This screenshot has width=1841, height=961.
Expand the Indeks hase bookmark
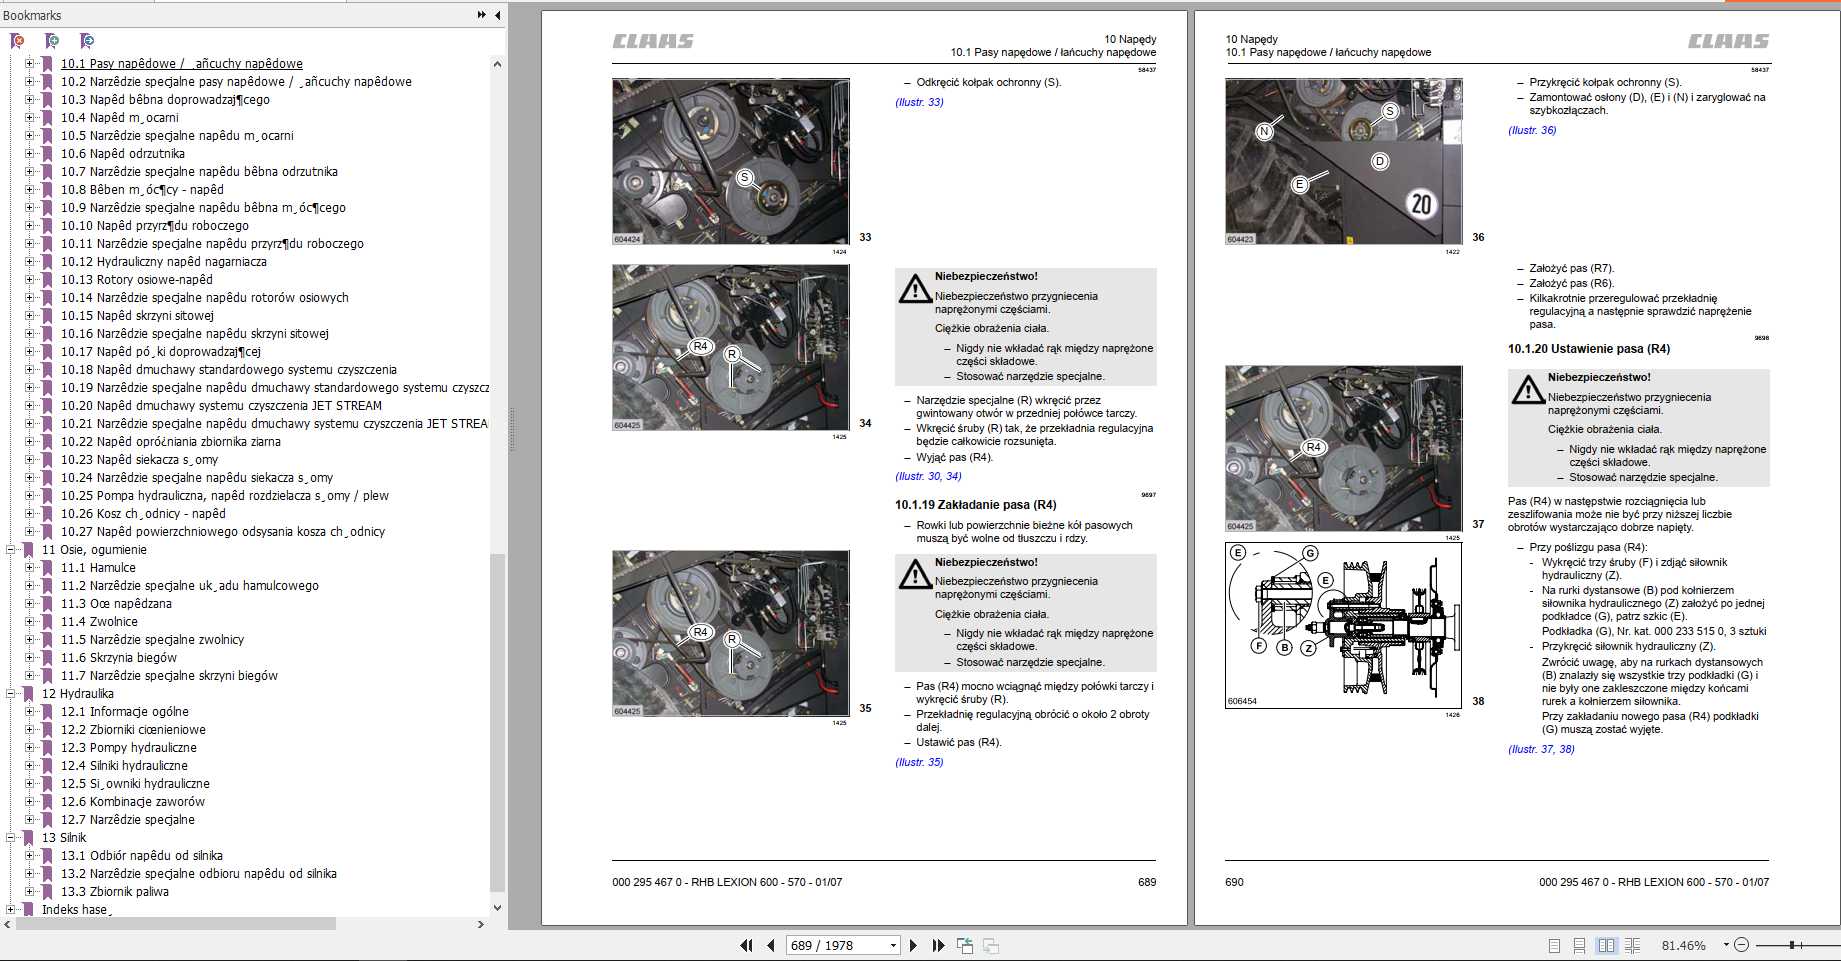coord(11,909)
